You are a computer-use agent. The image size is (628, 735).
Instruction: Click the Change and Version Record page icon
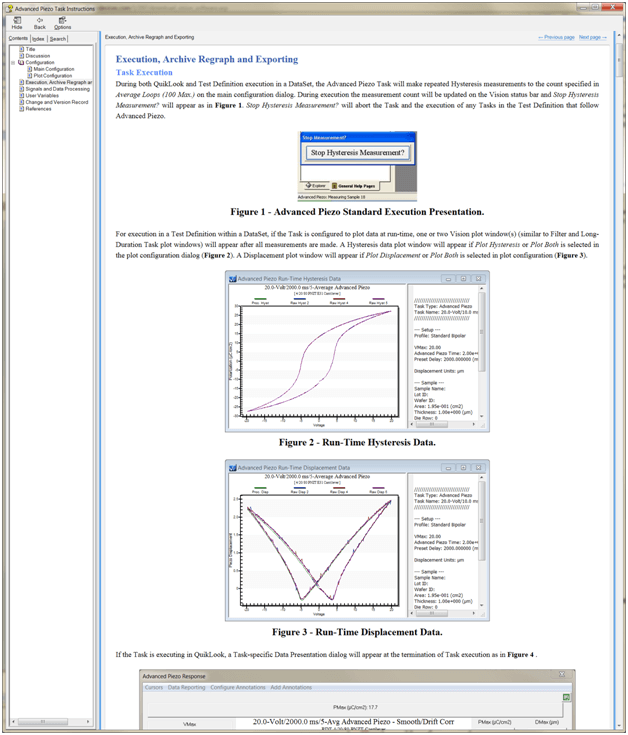[22, 102]
